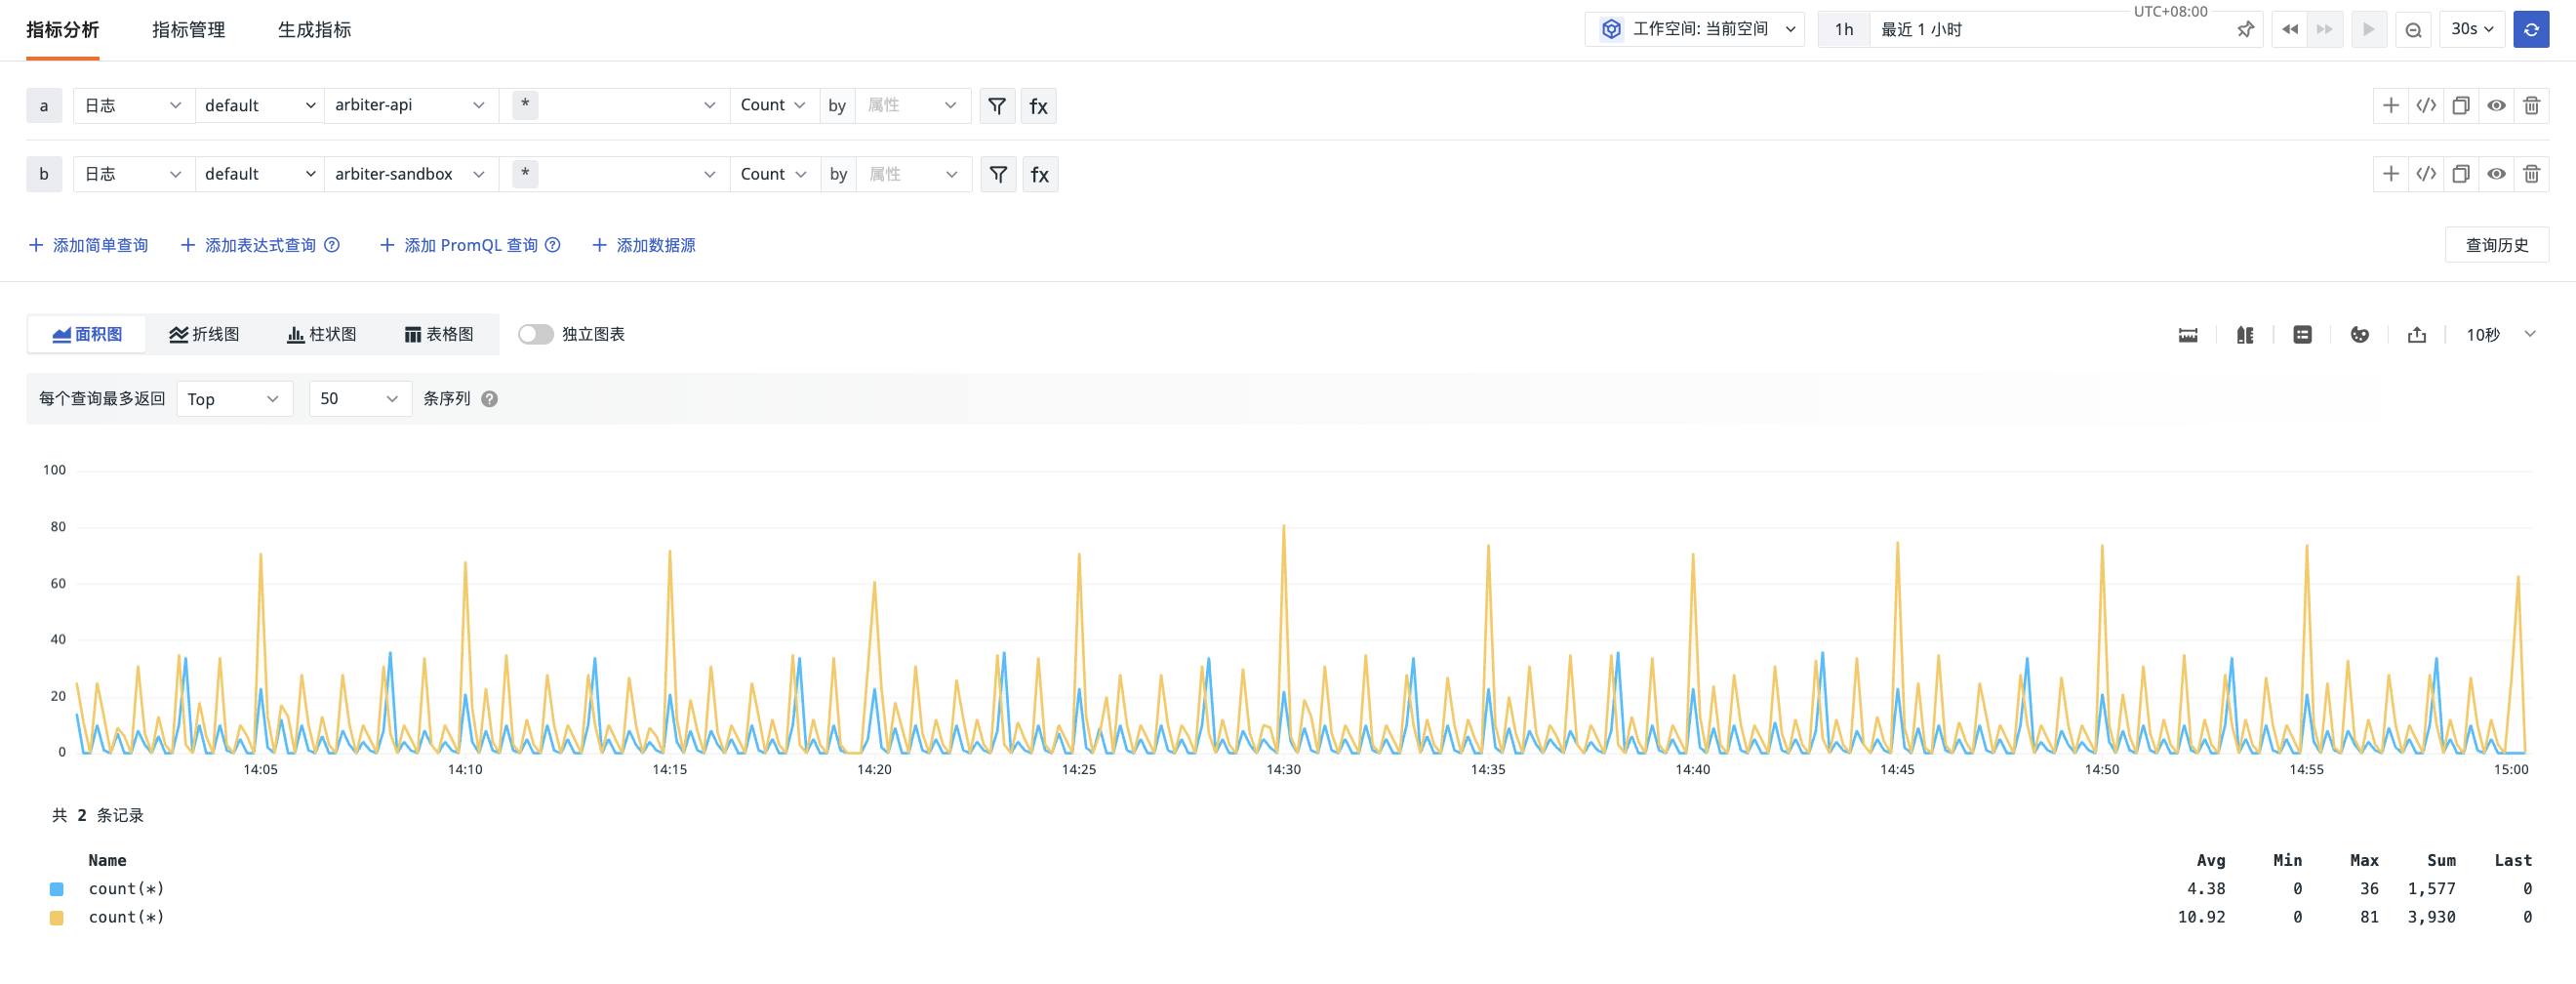The height and width of the screenshot is (984, 2576).
Task: Open the Count dropdown in query a
Action: [773, 105]
